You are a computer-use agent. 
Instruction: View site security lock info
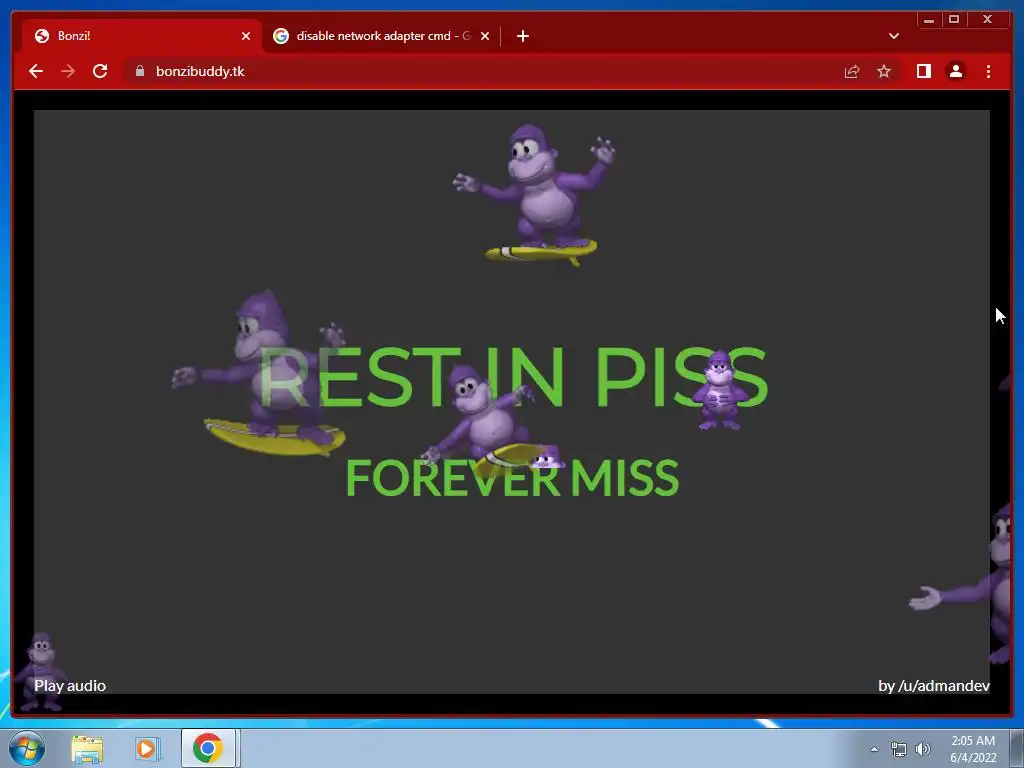pos(140,71)
